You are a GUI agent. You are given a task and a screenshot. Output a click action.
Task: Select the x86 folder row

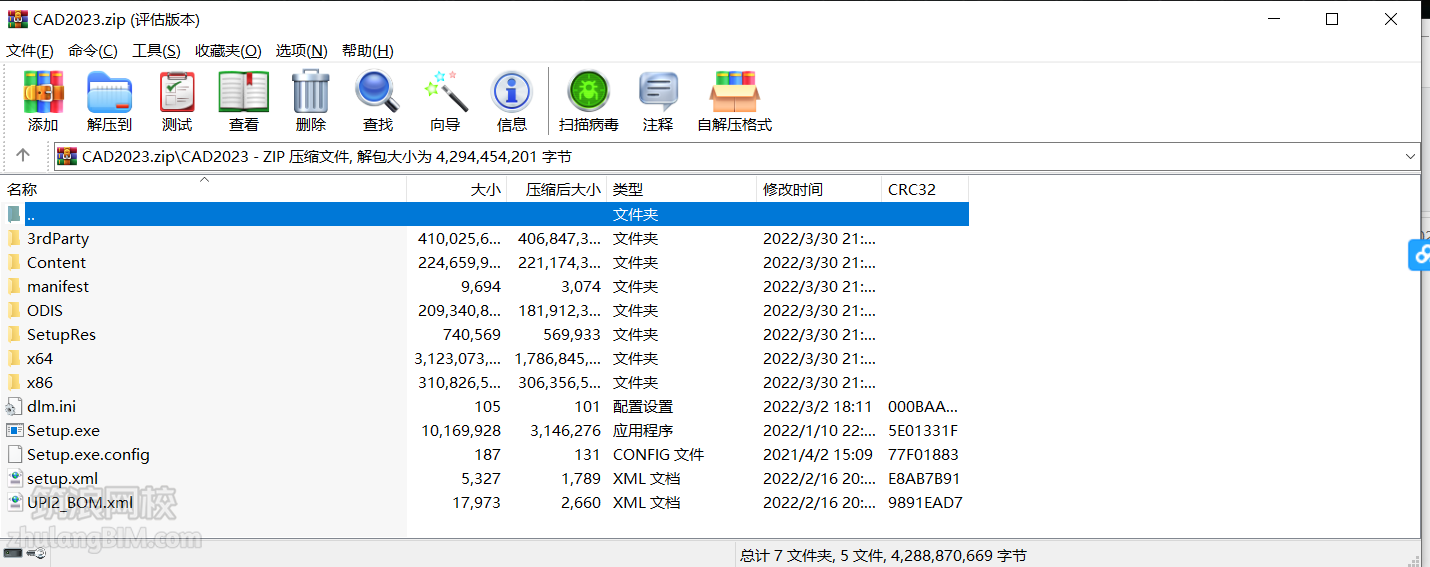[x=485, y=382]
